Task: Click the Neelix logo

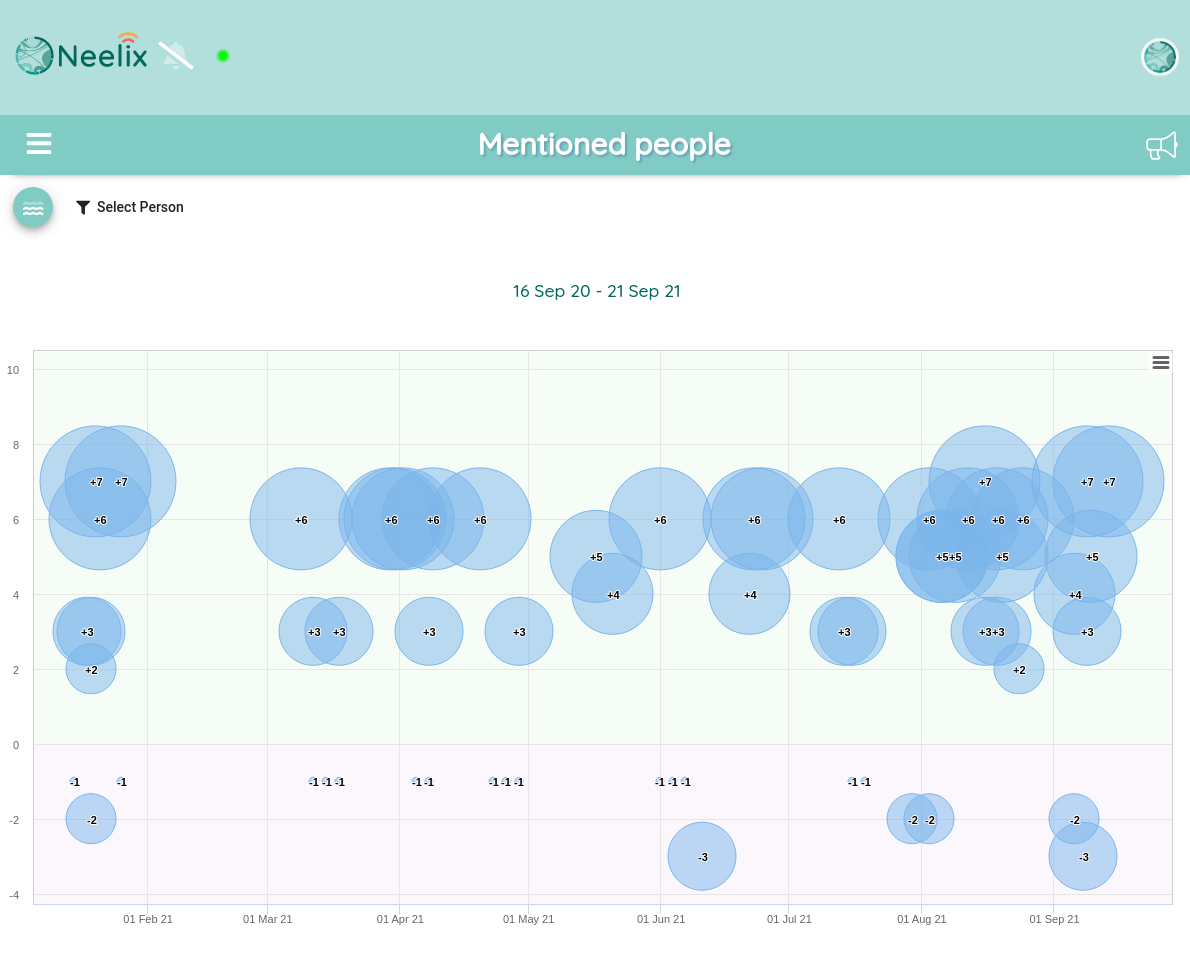Action: point(81,55)
